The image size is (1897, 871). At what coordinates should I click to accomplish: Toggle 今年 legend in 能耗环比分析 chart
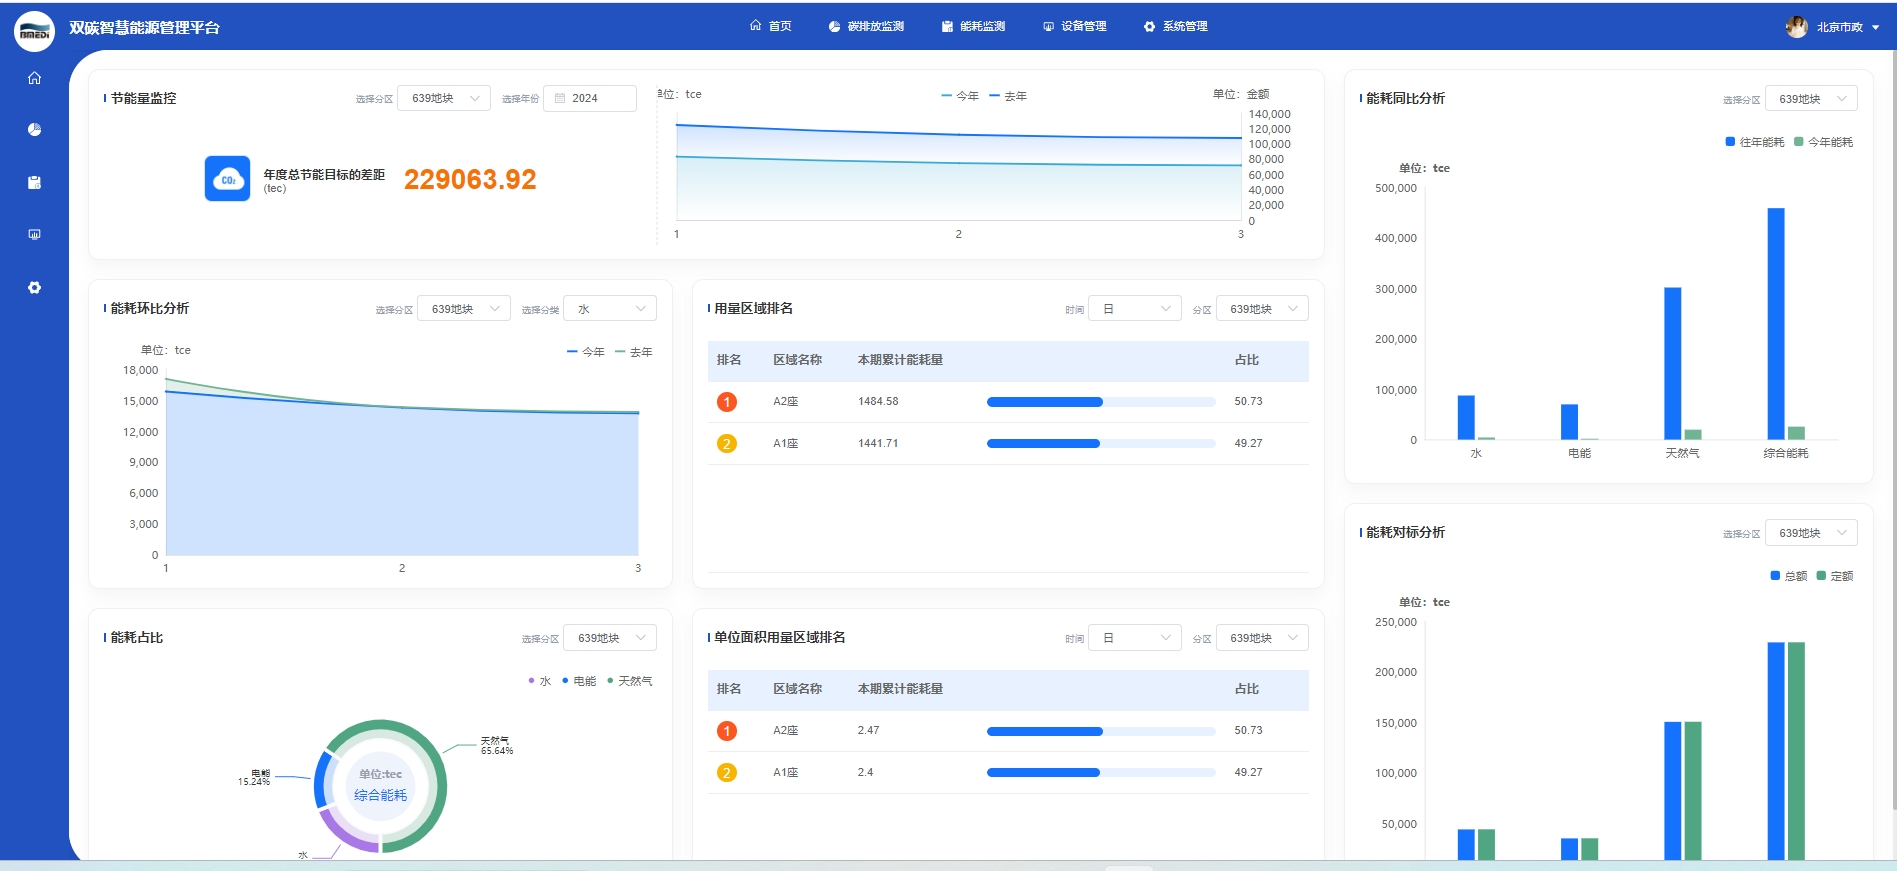586,352
